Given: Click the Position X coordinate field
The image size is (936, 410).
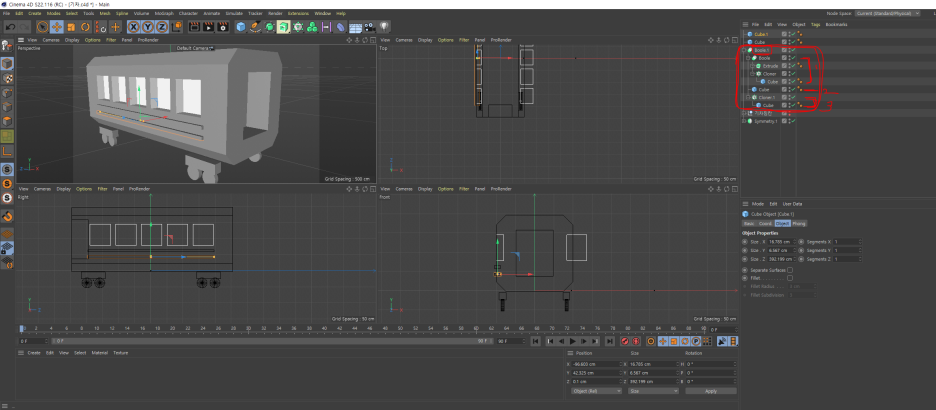Looking at the screenshot, I should pos(595,364).
